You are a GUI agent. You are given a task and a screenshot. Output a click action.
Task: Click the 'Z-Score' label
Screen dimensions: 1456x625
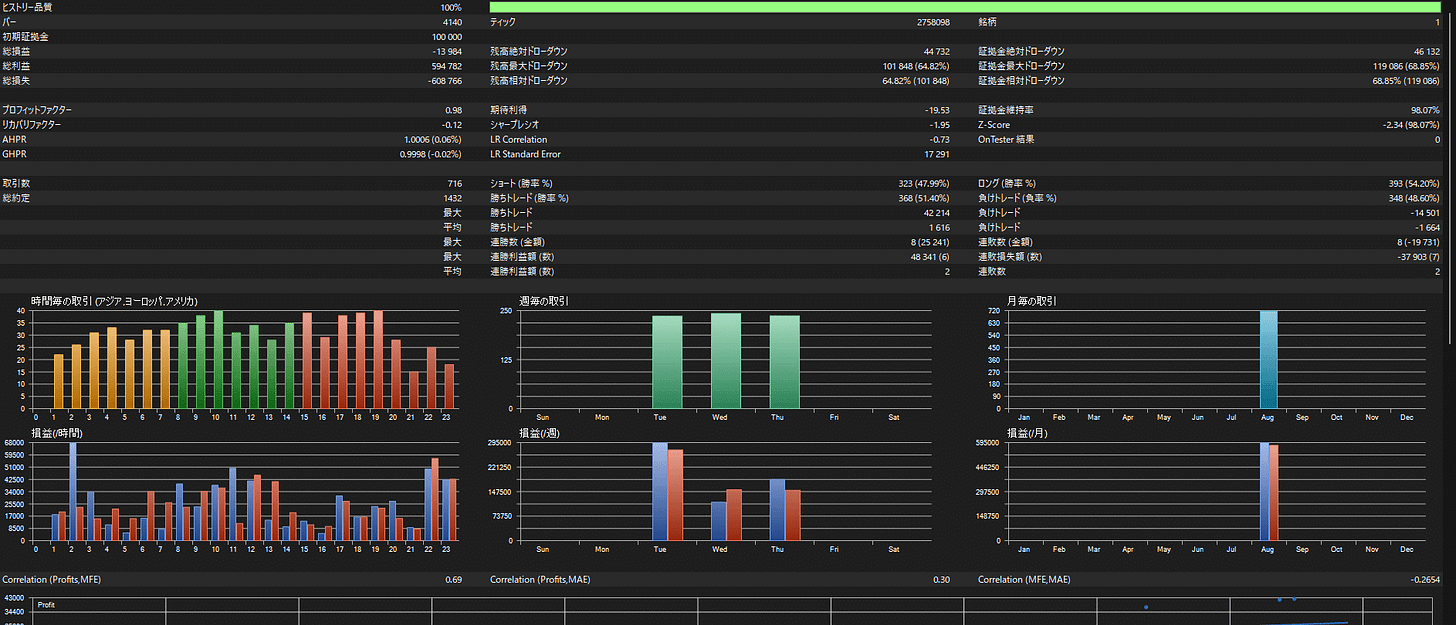click(993, 125)
